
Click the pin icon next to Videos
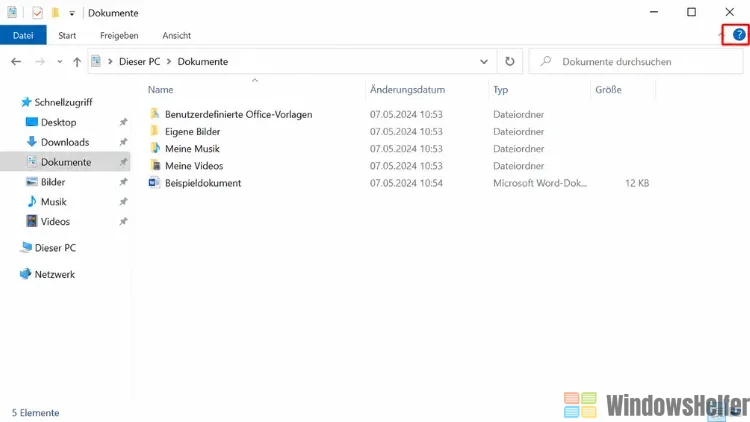(x=123, y=222)
